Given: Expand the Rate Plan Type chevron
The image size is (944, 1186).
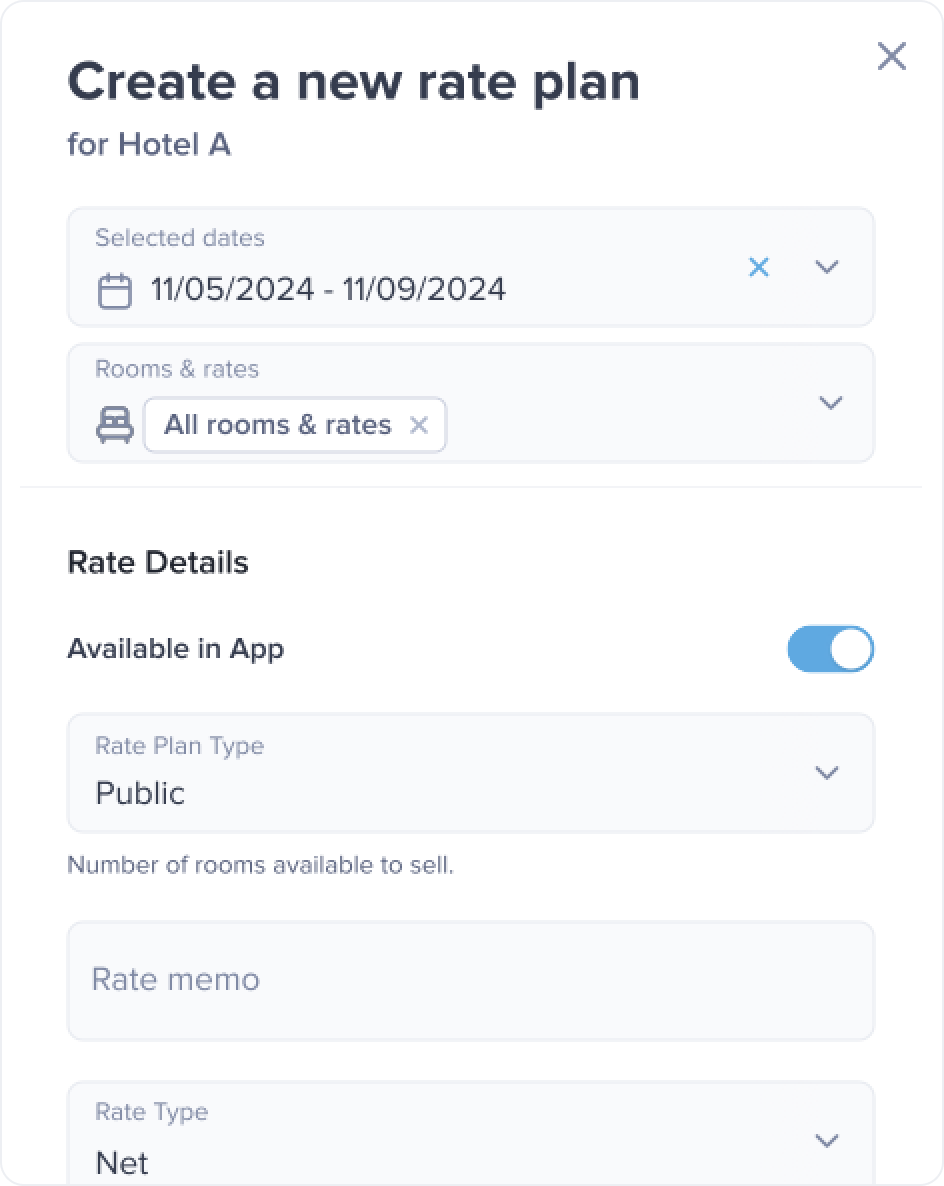Looking at the screenshot, I should click(x=826, y=773).
